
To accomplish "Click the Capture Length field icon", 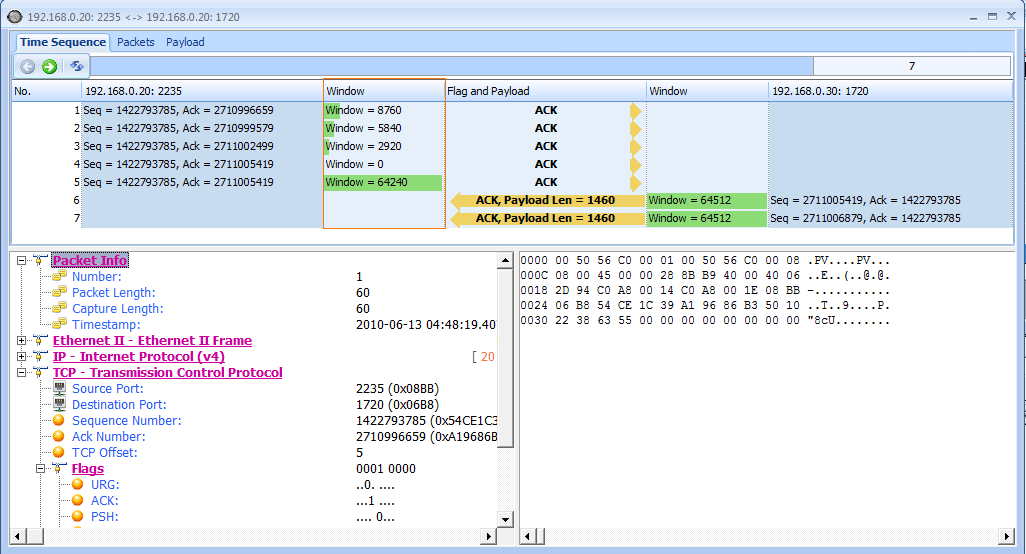I will pyautogui.click(x=60, y=307).
